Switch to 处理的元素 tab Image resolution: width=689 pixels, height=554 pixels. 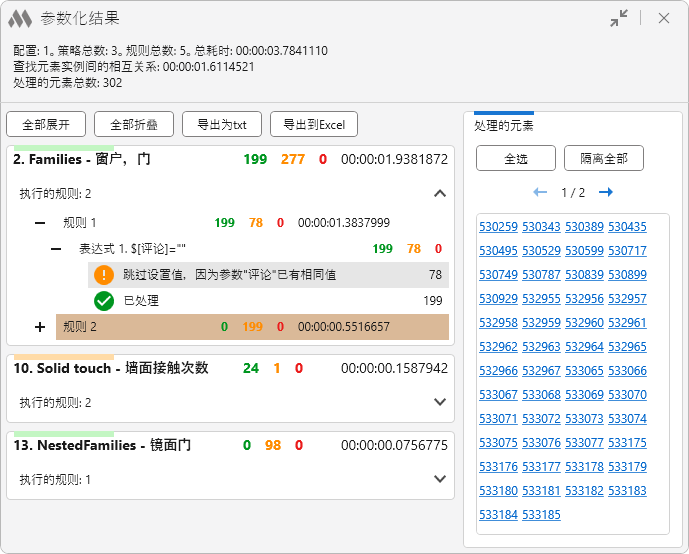pos(504,125)
